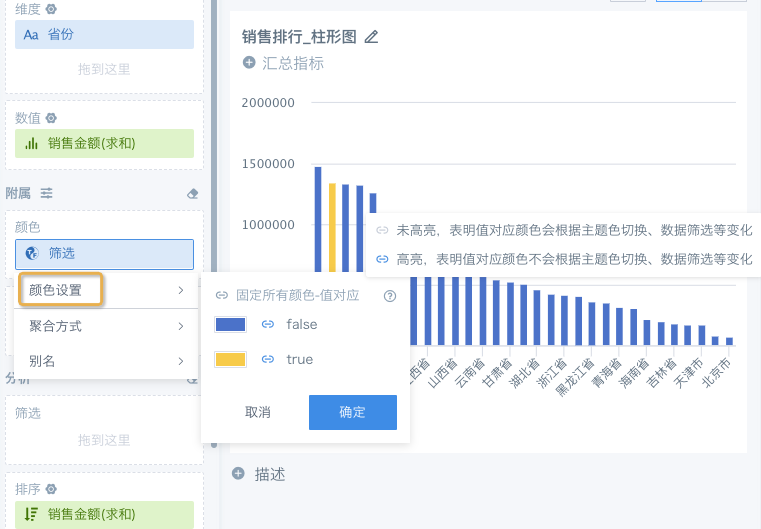This screenshot has height=529, width=761.
Task: Click the 确定 button
Action: tap(352, 412)
